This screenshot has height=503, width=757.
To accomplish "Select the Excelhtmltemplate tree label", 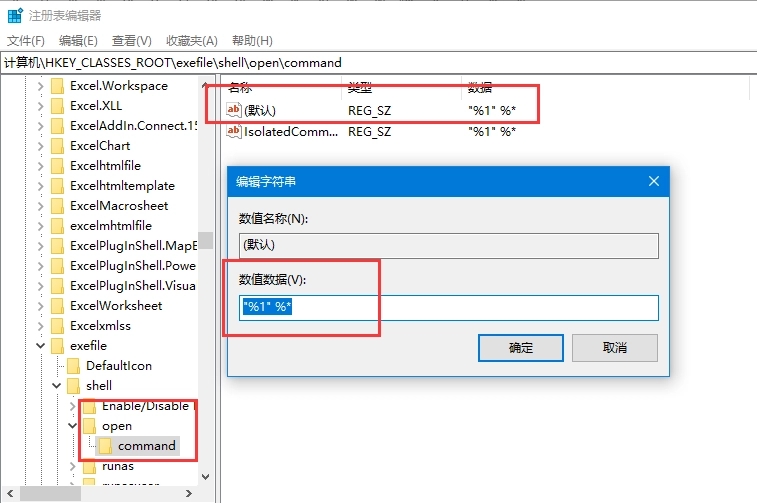I will pos(122,186).
